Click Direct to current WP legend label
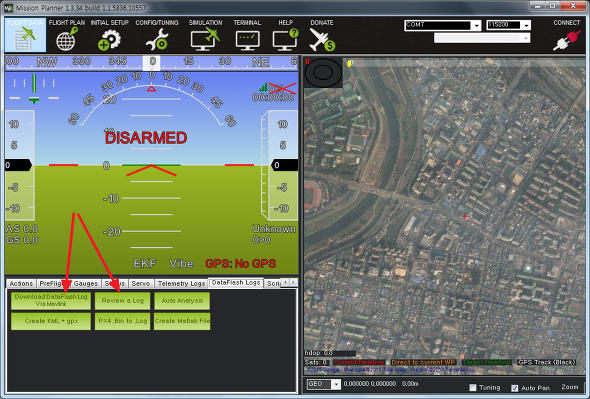 pyautogui.click(x=423, y=362)
